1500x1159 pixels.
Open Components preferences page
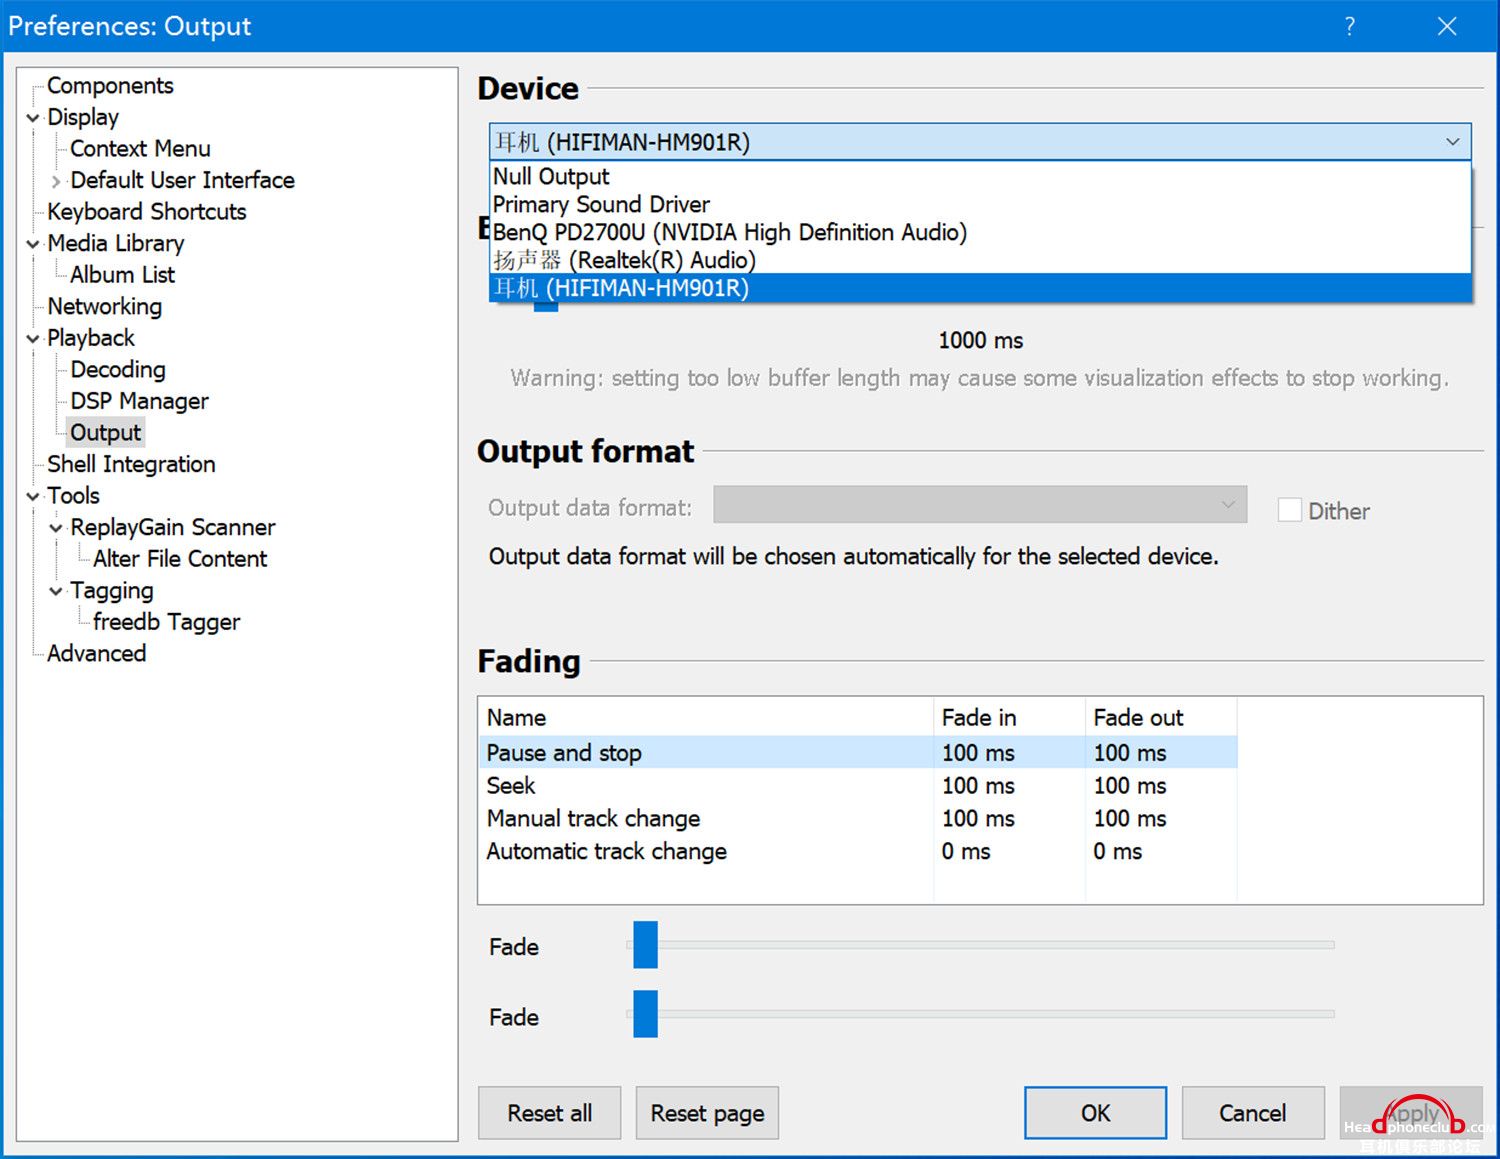(110, 86)
